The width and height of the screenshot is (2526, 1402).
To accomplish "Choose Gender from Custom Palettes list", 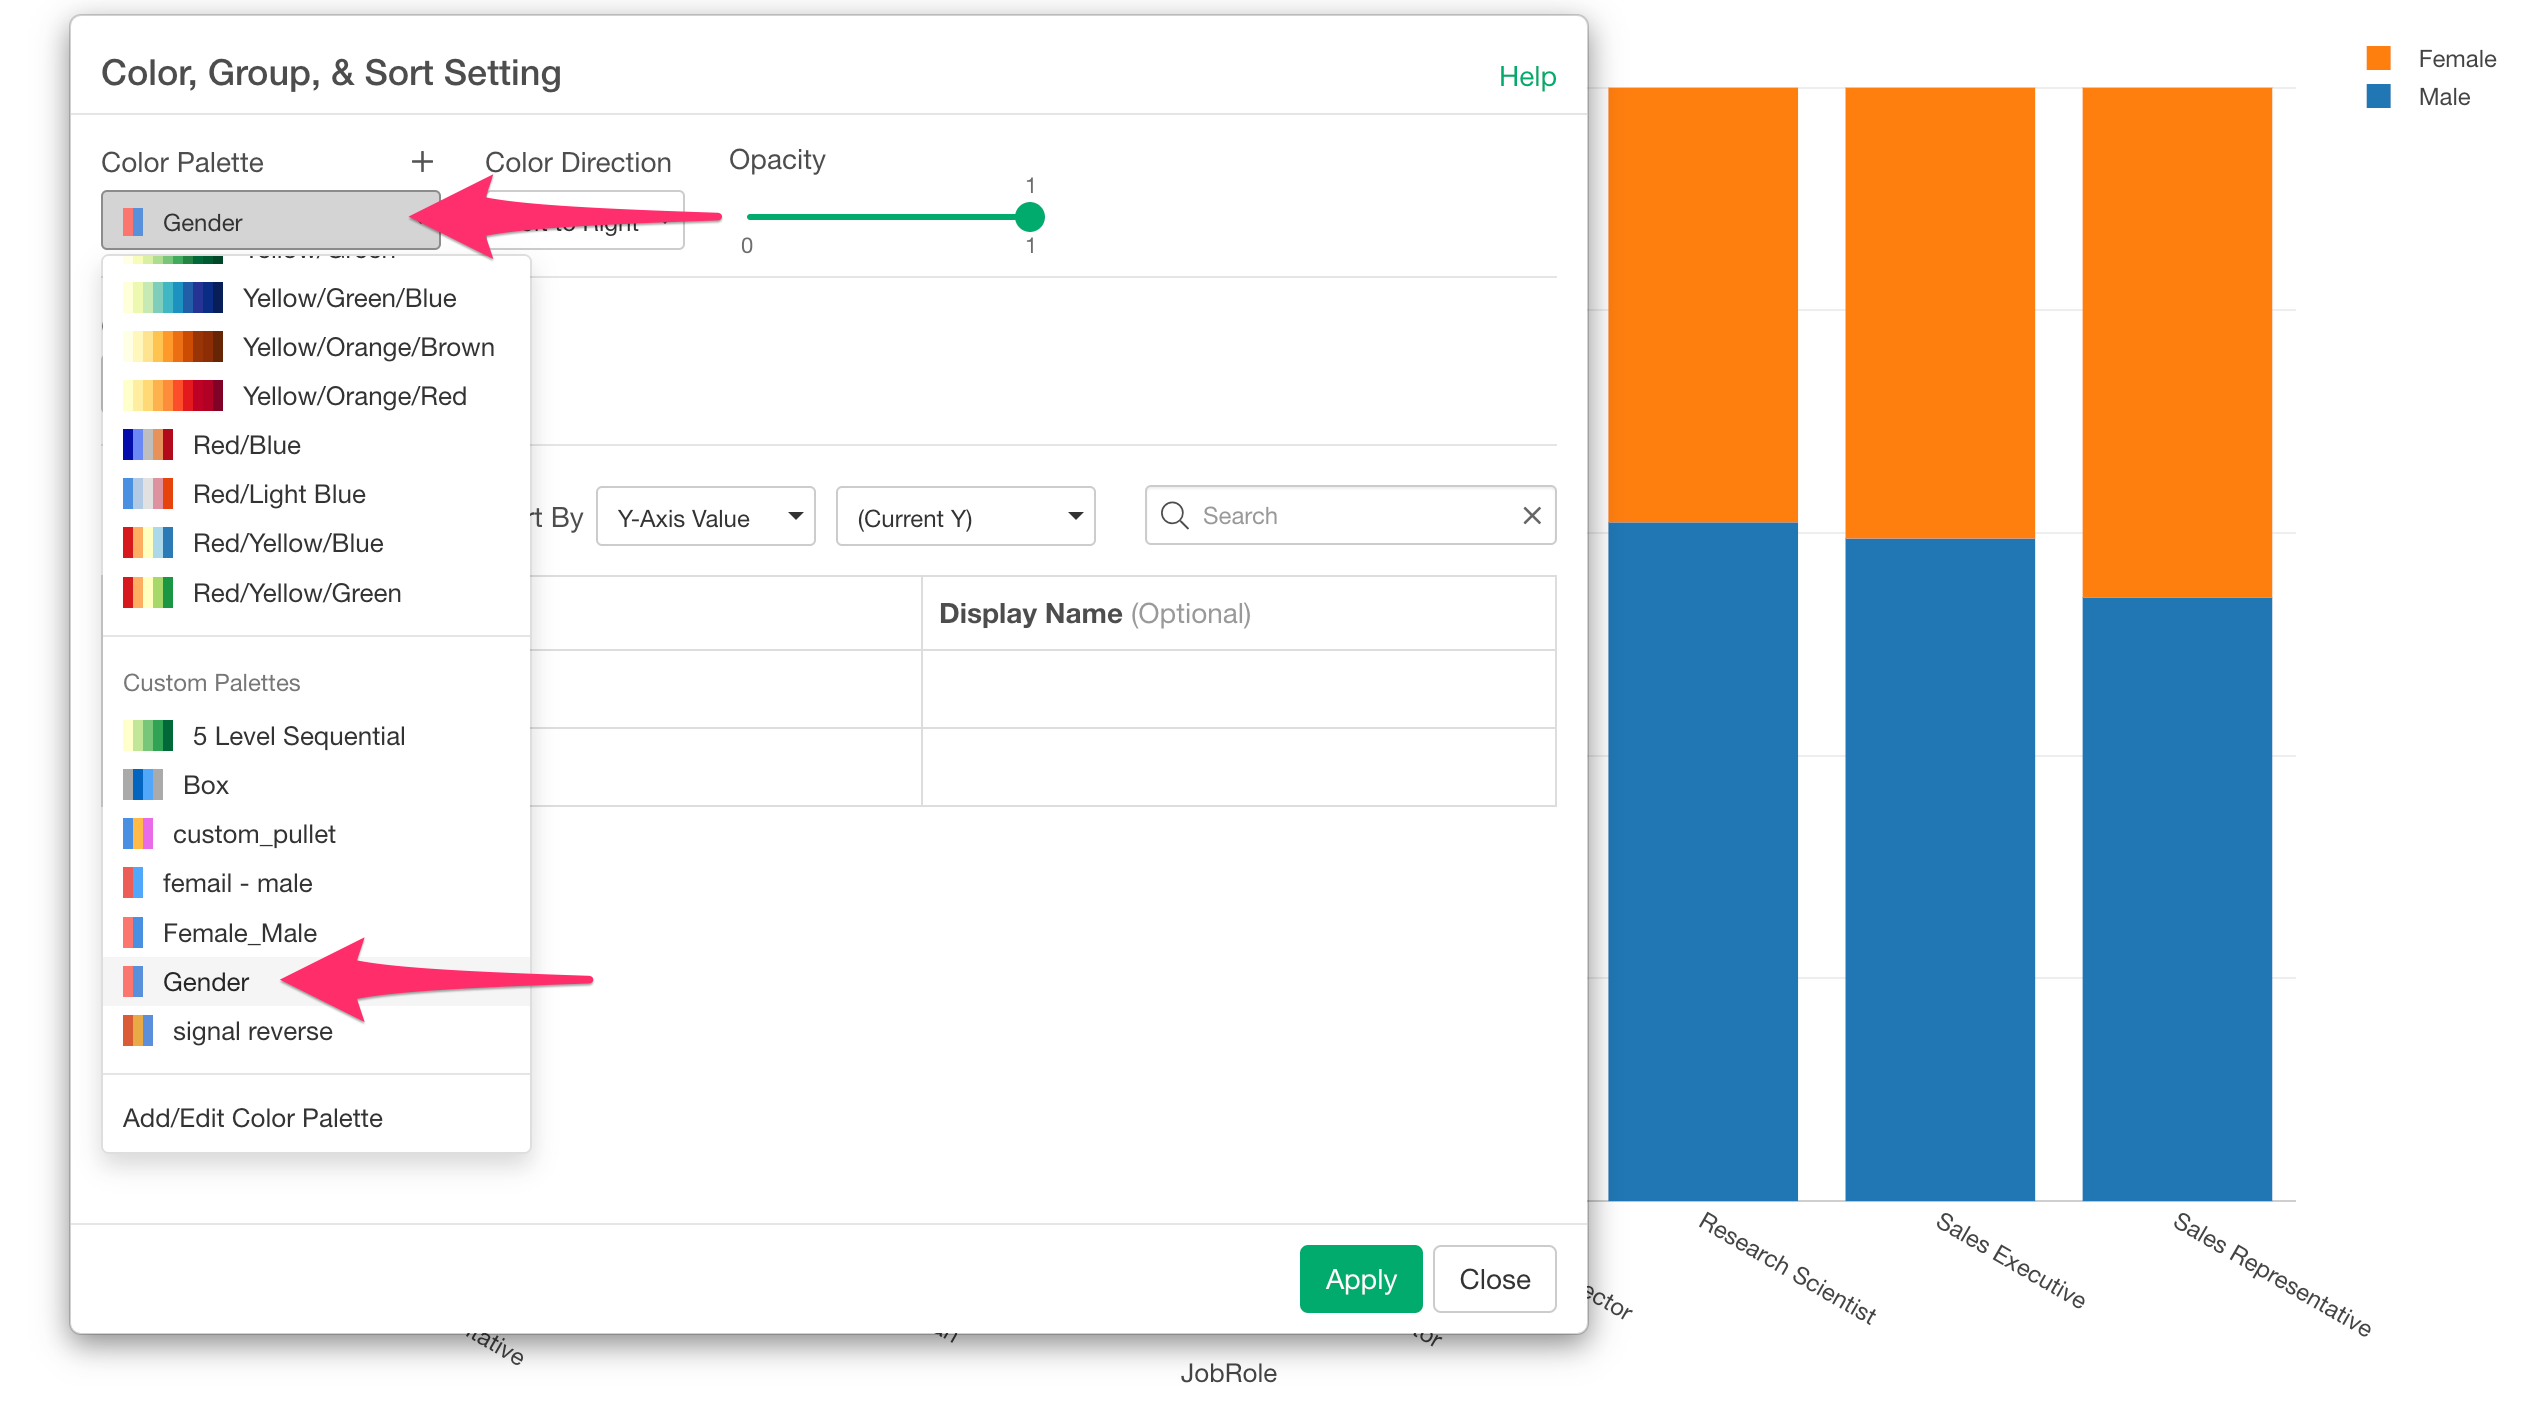I will coord(206,982).
